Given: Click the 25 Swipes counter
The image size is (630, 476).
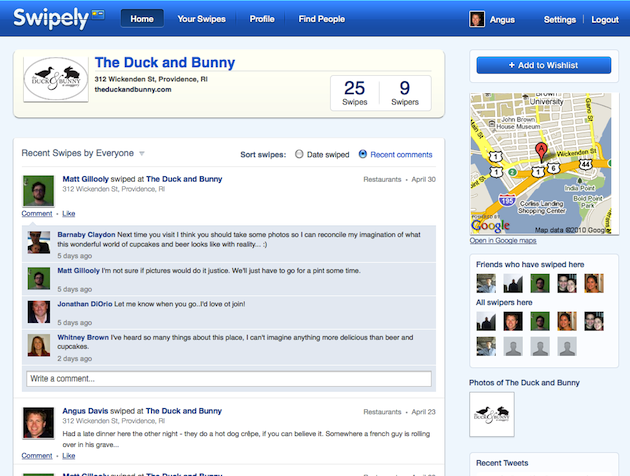Looking at the screenshot, I should 355,93.
